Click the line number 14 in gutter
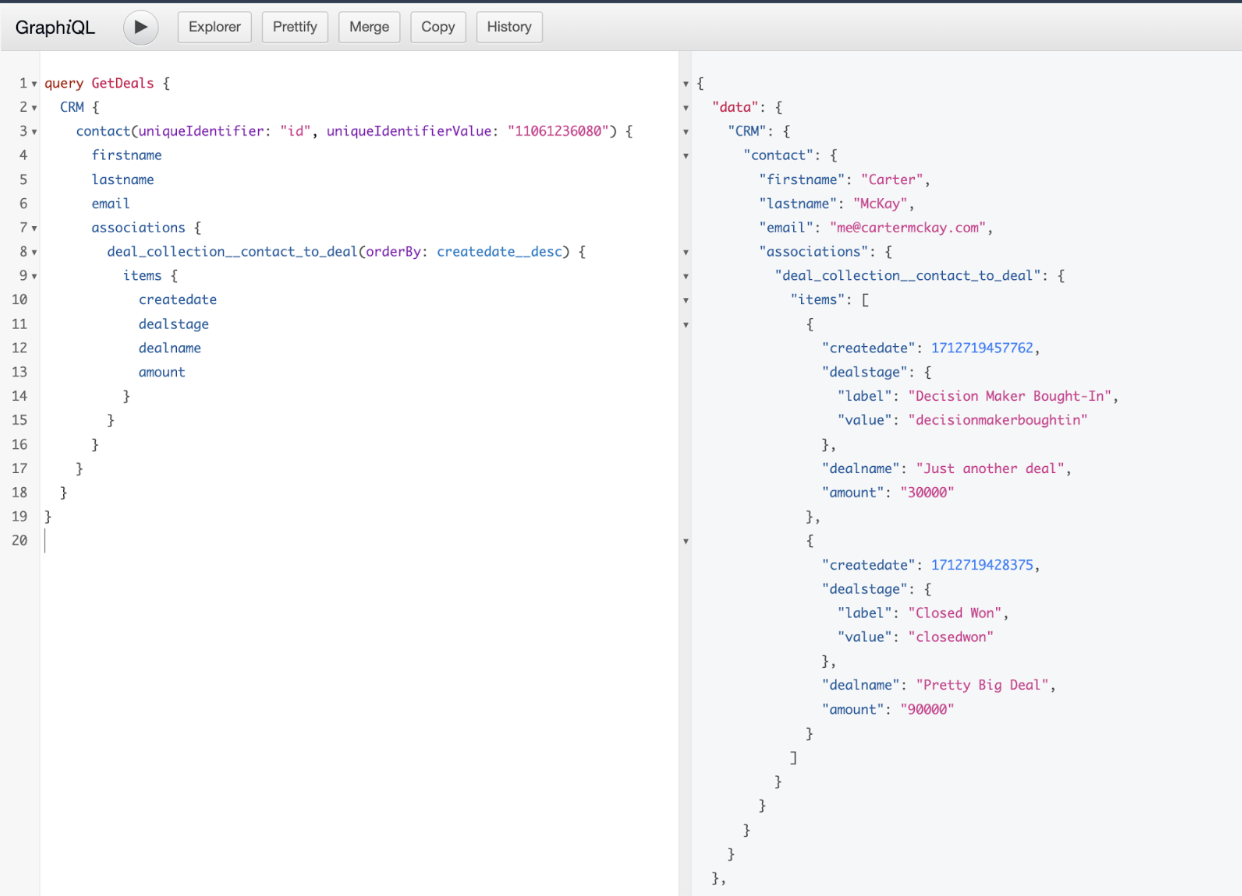Screen dimensions: 1242x896 point(20,396)
